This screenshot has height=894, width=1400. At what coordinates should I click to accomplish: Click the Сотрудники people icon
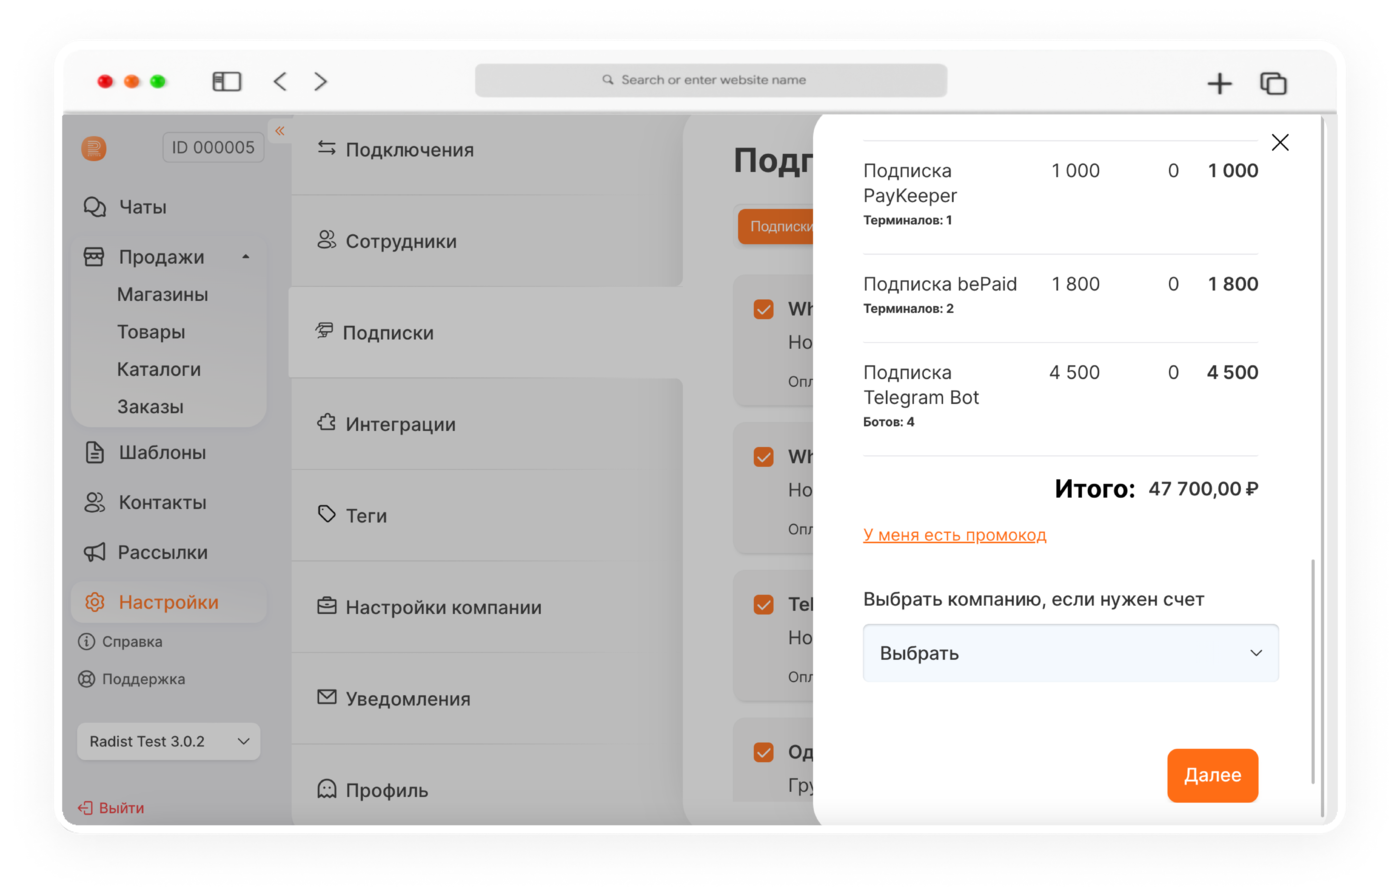(327, 240)
